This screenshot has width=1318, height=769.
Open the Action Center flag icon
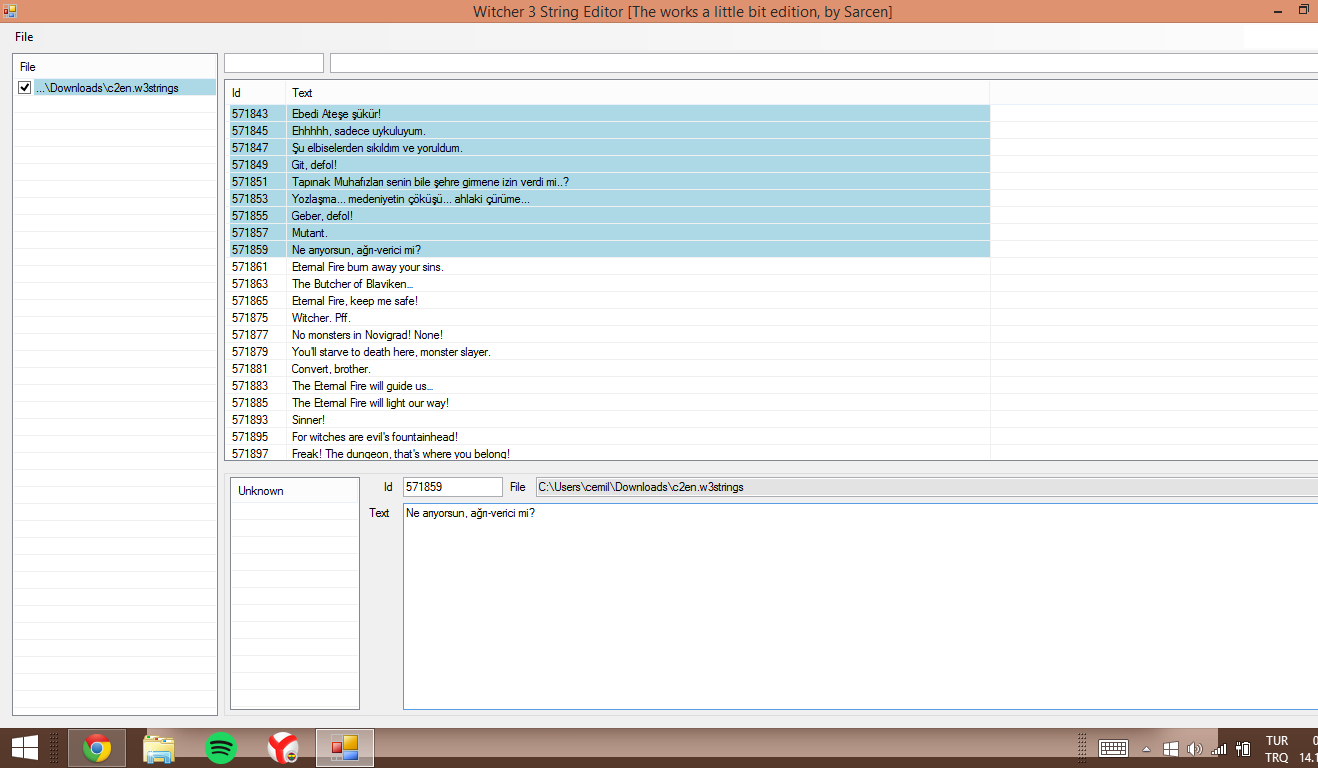(1171, 748)
